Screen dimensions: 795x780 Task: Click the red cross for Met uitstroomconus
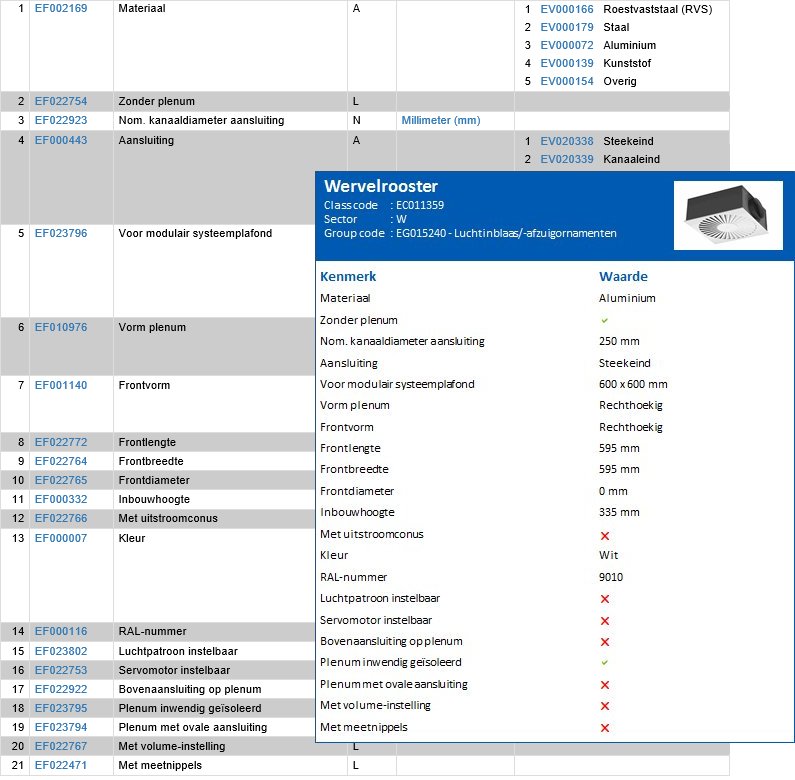pyautogui.click(x=604, y=535)
